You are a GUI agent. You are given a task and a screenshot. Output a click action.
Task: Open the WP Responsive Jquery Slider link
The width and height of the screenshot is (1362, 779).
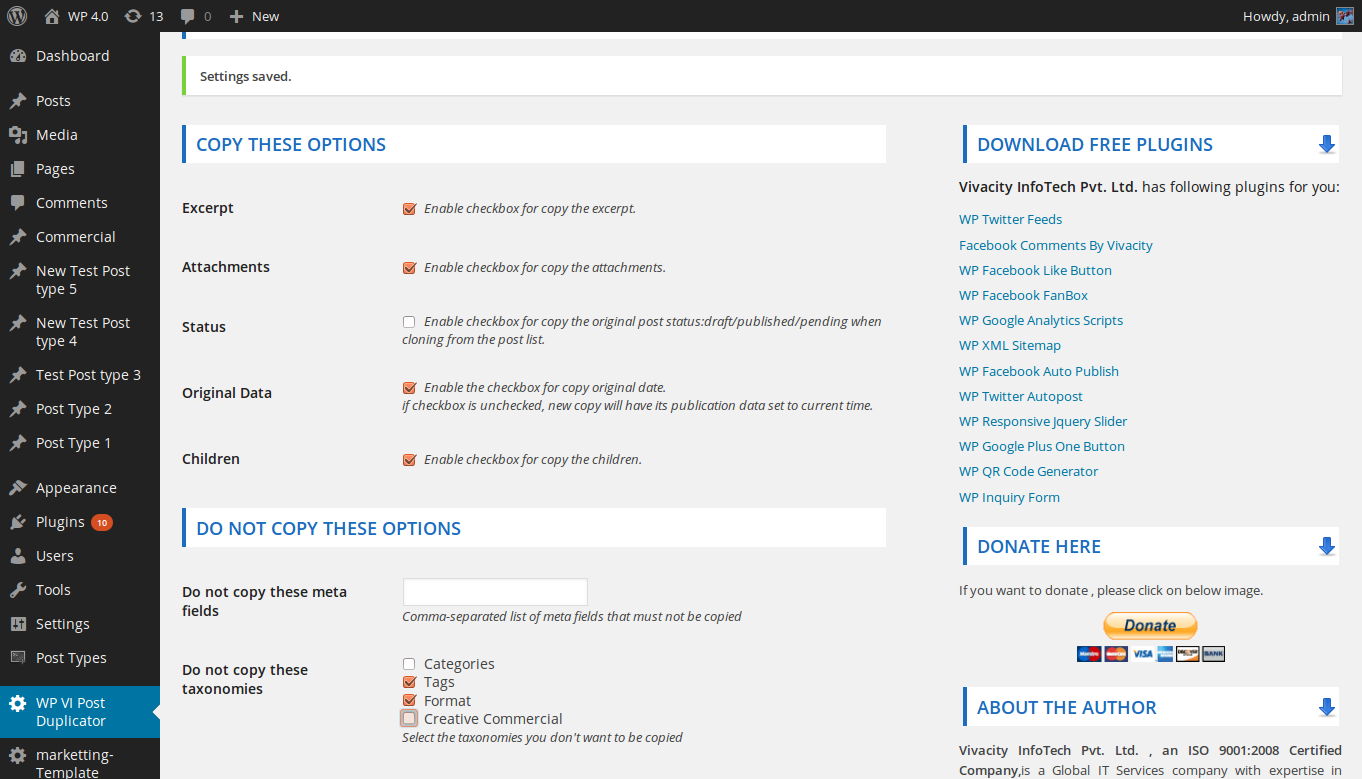click(1043, 422)
